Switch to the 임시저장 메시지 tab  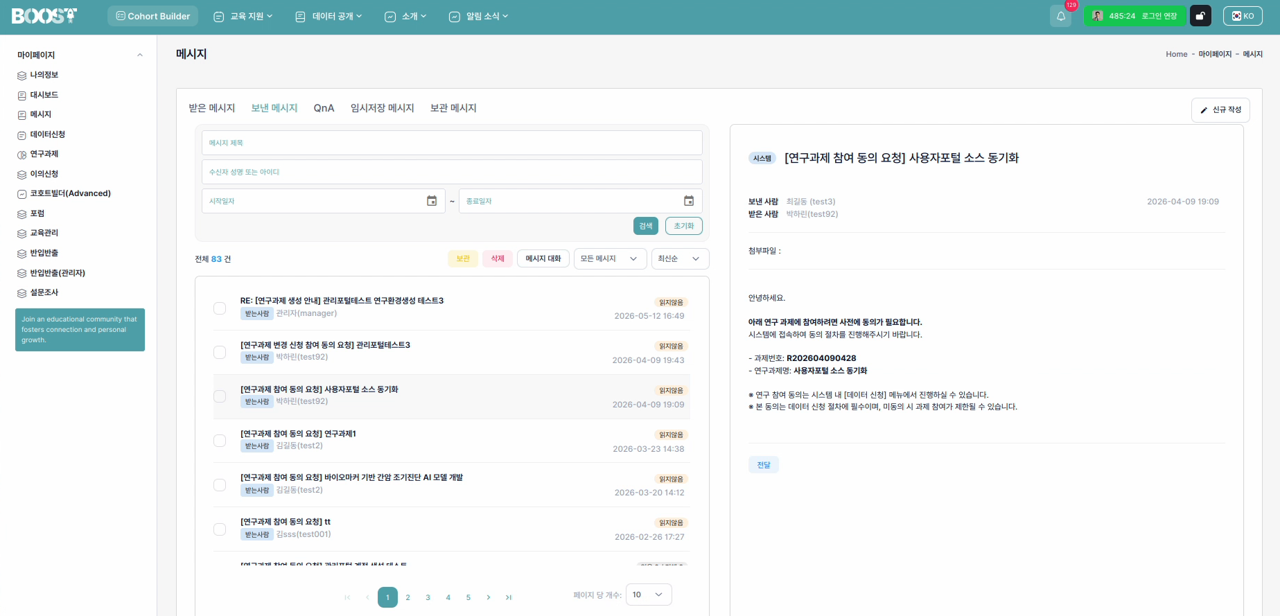click(382, 108)
